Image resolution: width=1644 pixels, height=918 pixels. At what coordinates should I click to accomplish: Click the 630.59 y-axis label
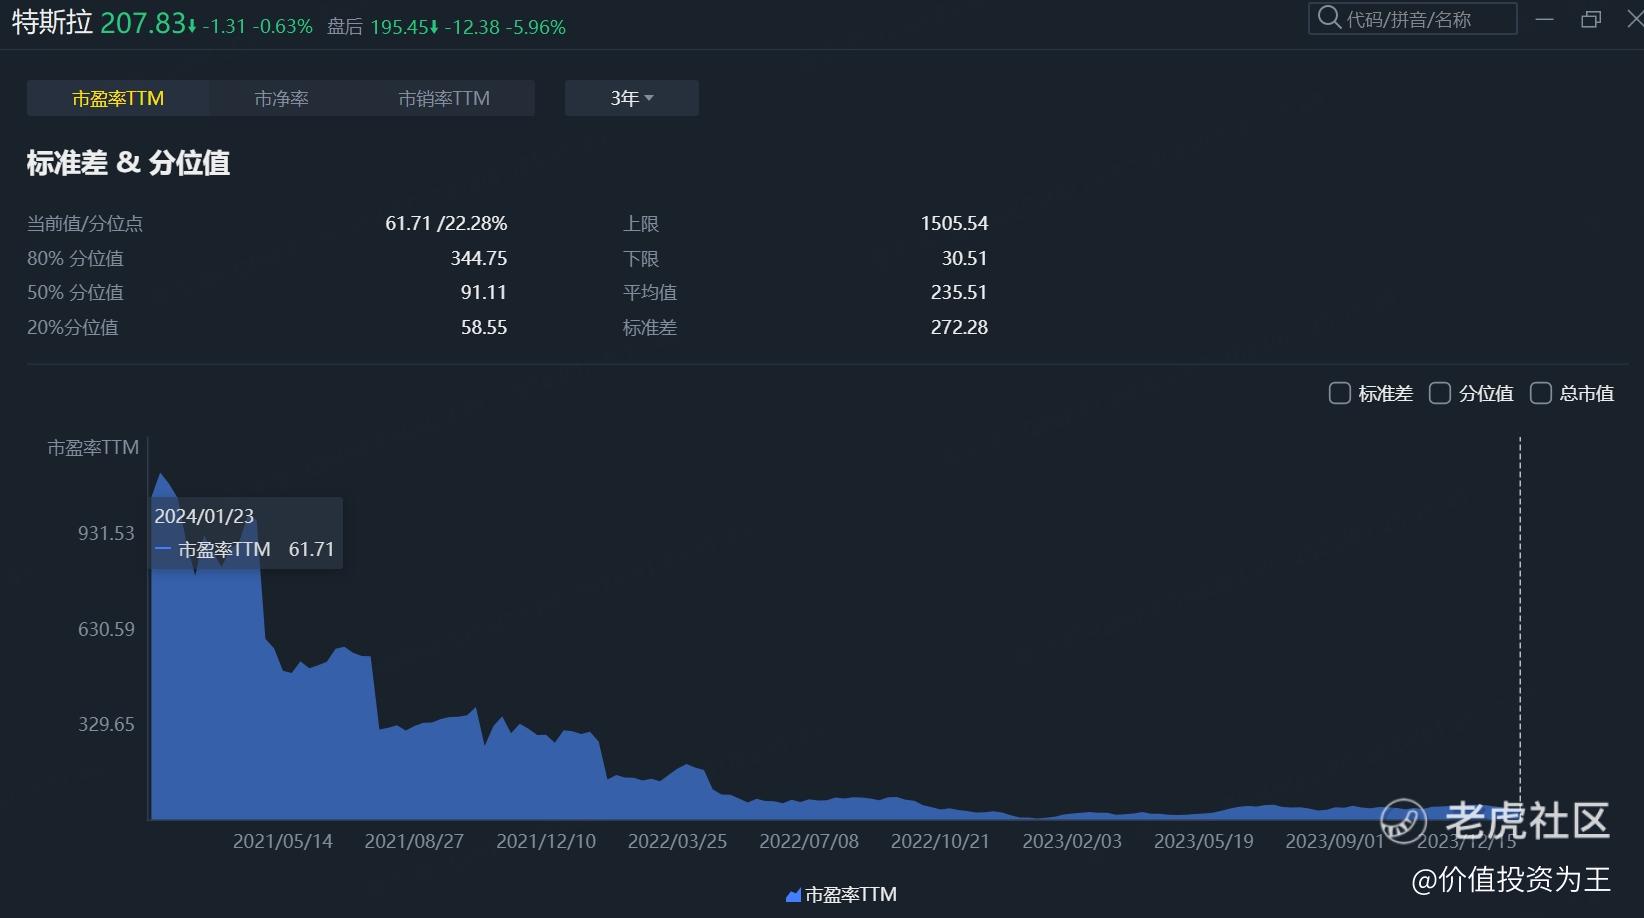pyautogui.click(x=106, y=629)
